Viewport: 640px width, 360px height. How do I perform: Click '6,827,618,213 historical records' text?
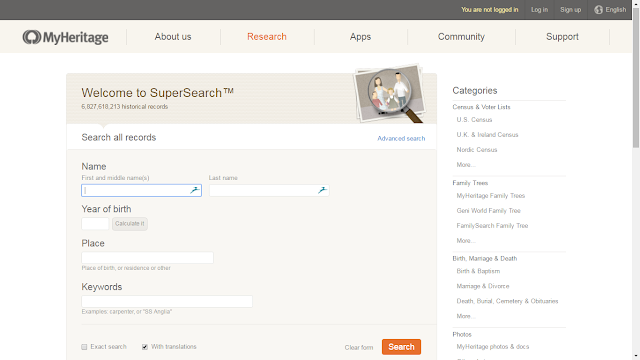coord(124,107)
